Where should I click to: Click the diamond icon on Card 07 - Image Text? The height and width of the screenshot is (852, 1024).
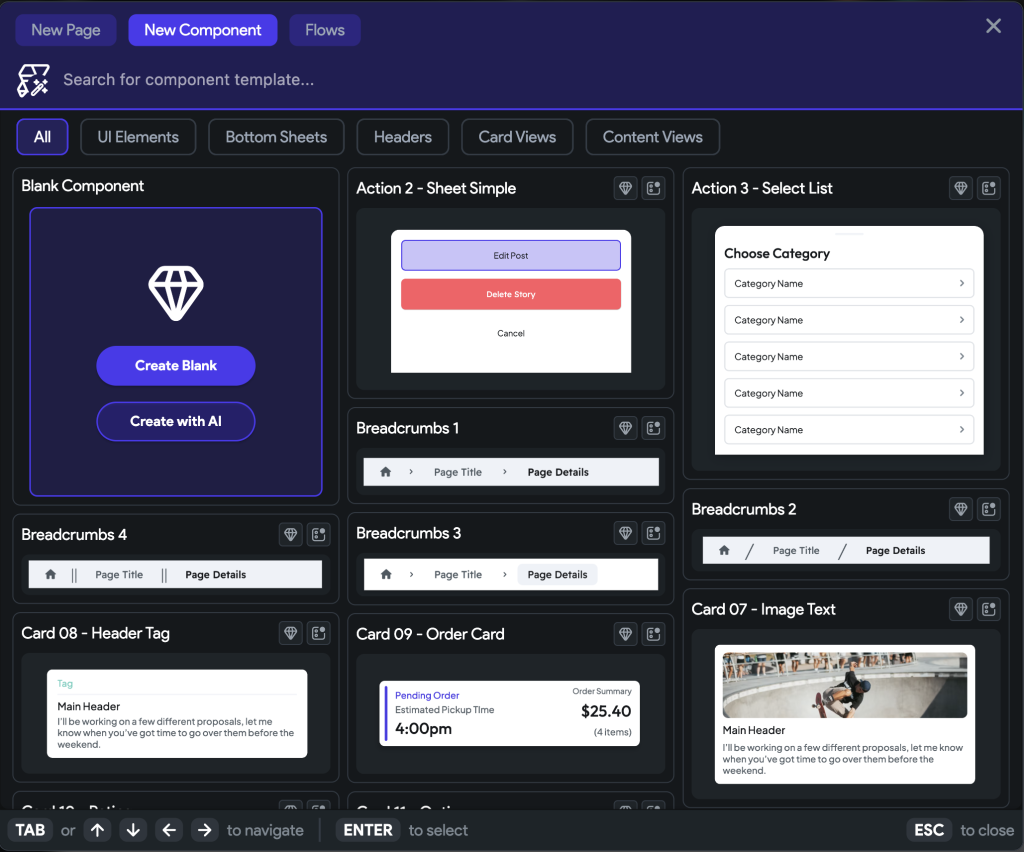(x=960, y=609)
